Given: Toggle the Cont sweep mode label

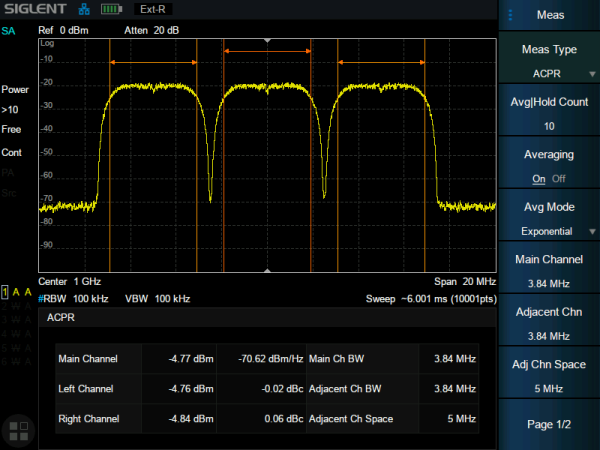Looking at the screenshot, I should [x=11, y=153].
